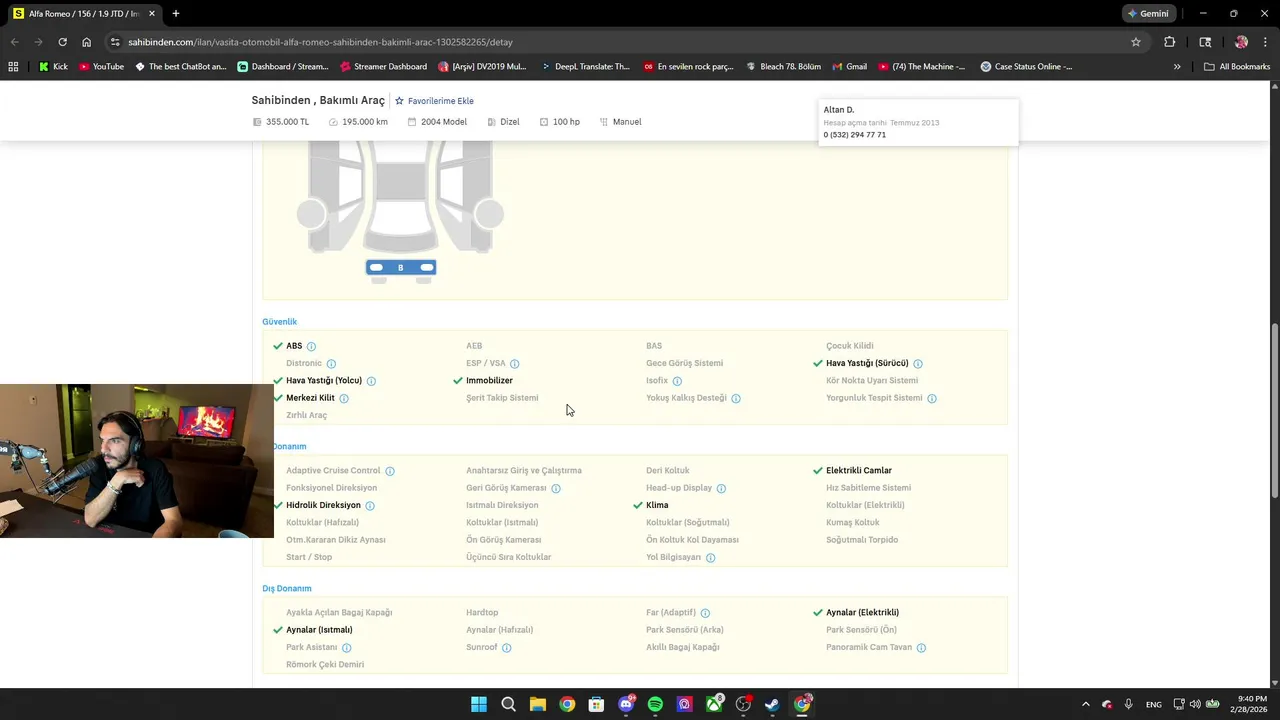Click the Elektrikli Camlar feature text
Viewport: 1280px width, 720px height.
coord(859,471)
